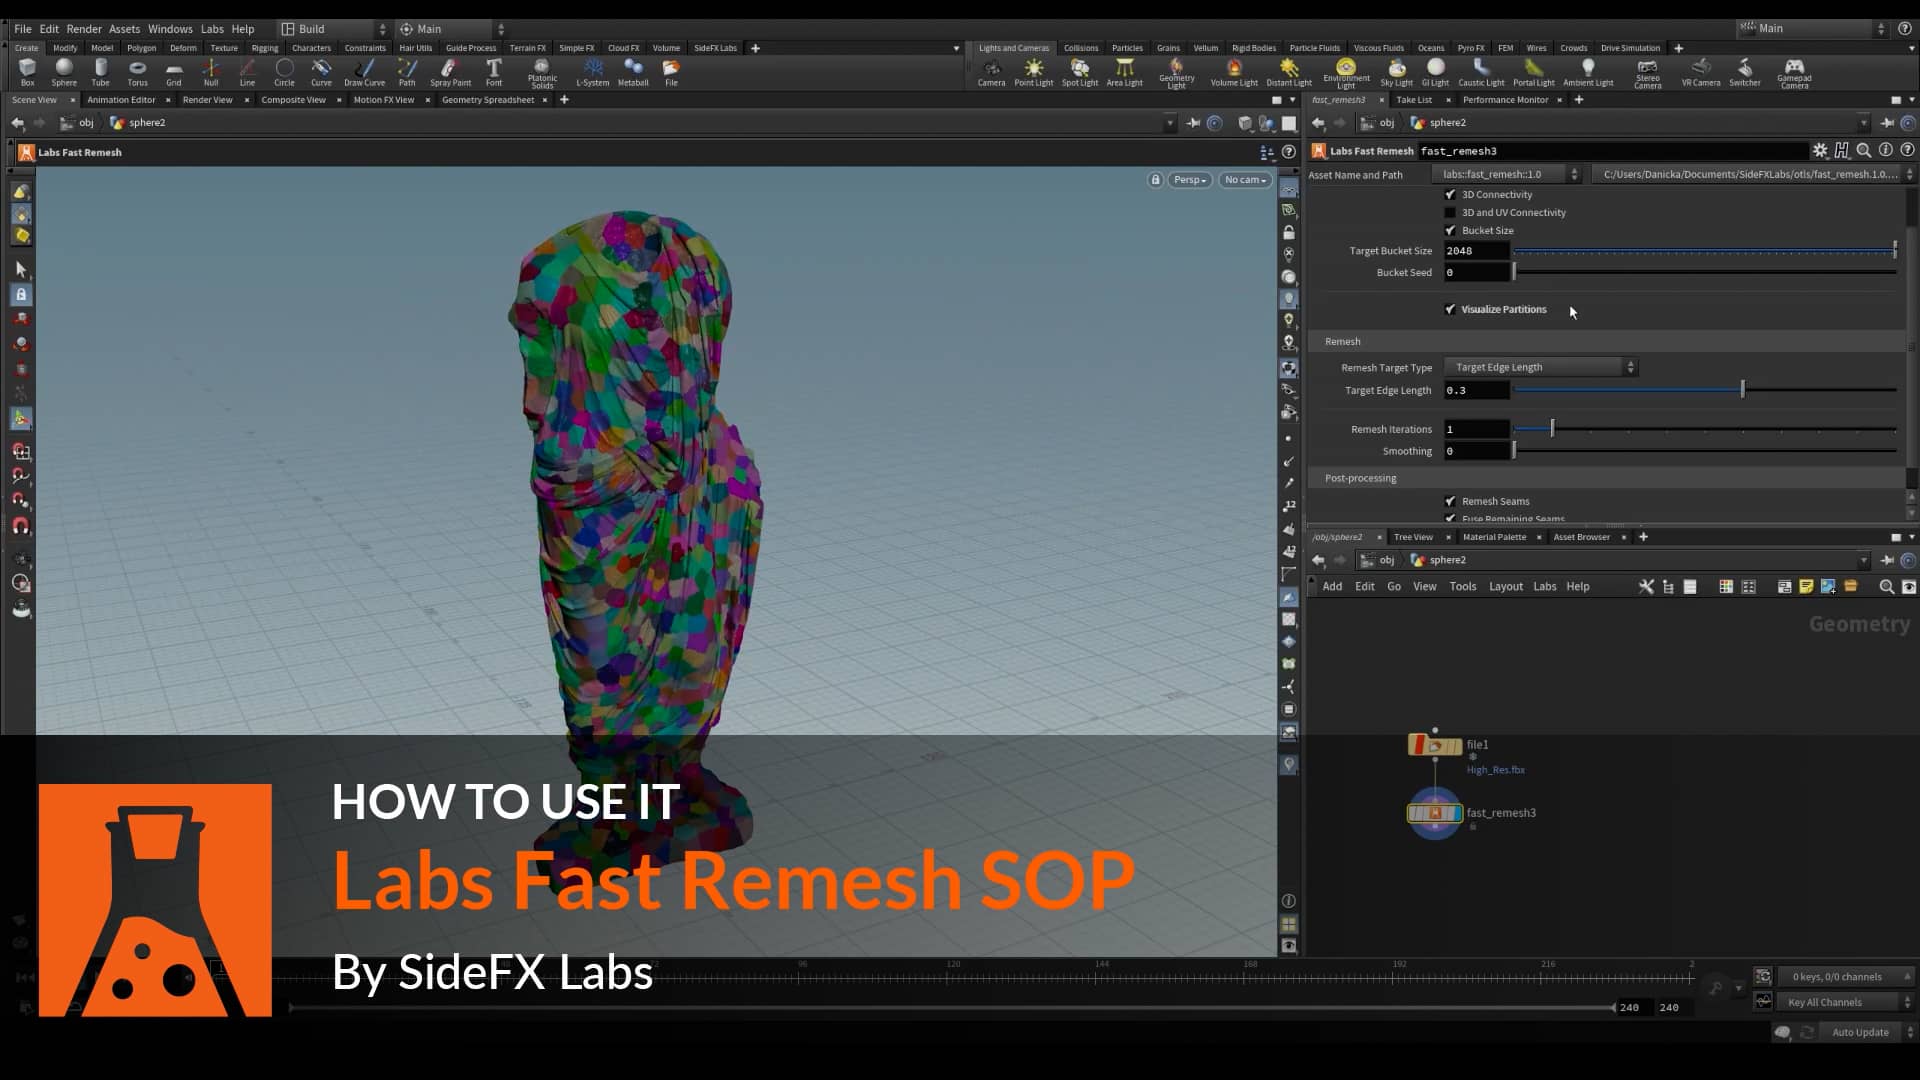1920x1080 pixels.
Task: Switch to the Geometry Spreadsheet tab
Action: tap(489, 99)
